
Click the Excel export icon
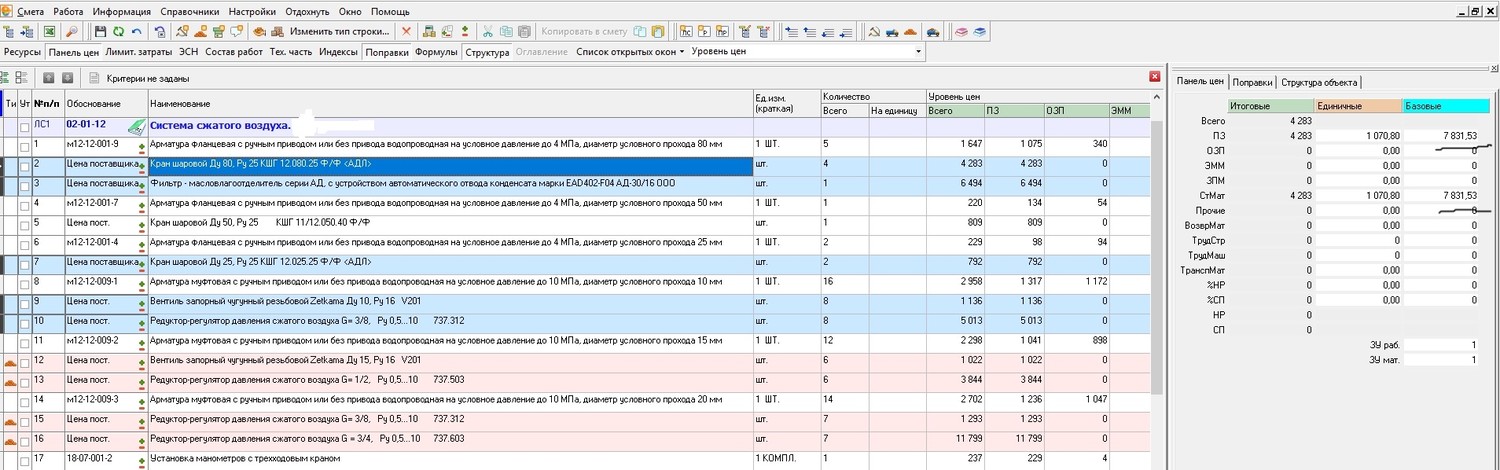(48, 32)
